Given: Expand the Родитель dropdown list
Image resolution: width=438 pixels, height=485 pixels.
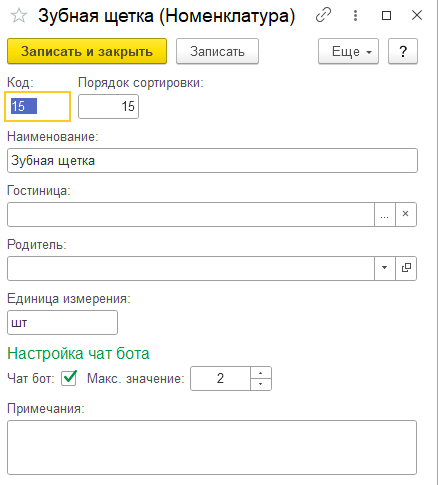Looking at the screenshot, I should coord(385,268).
